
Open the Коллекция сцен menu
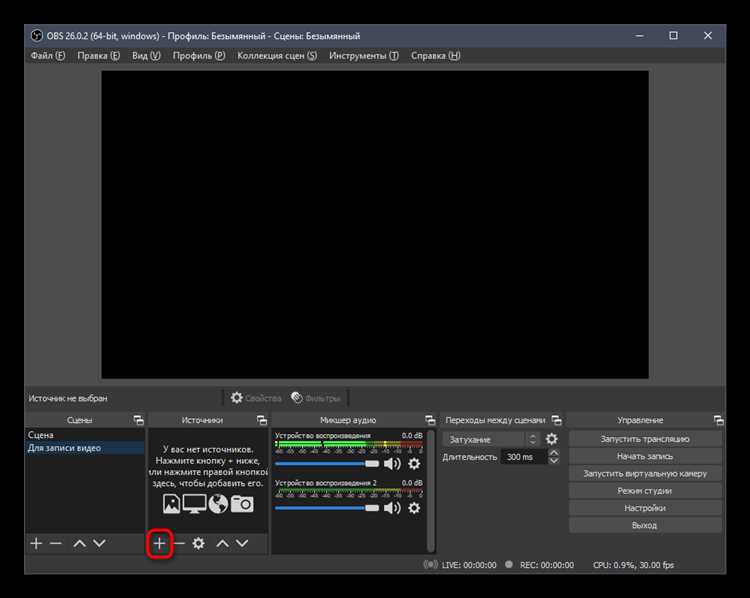277,55
